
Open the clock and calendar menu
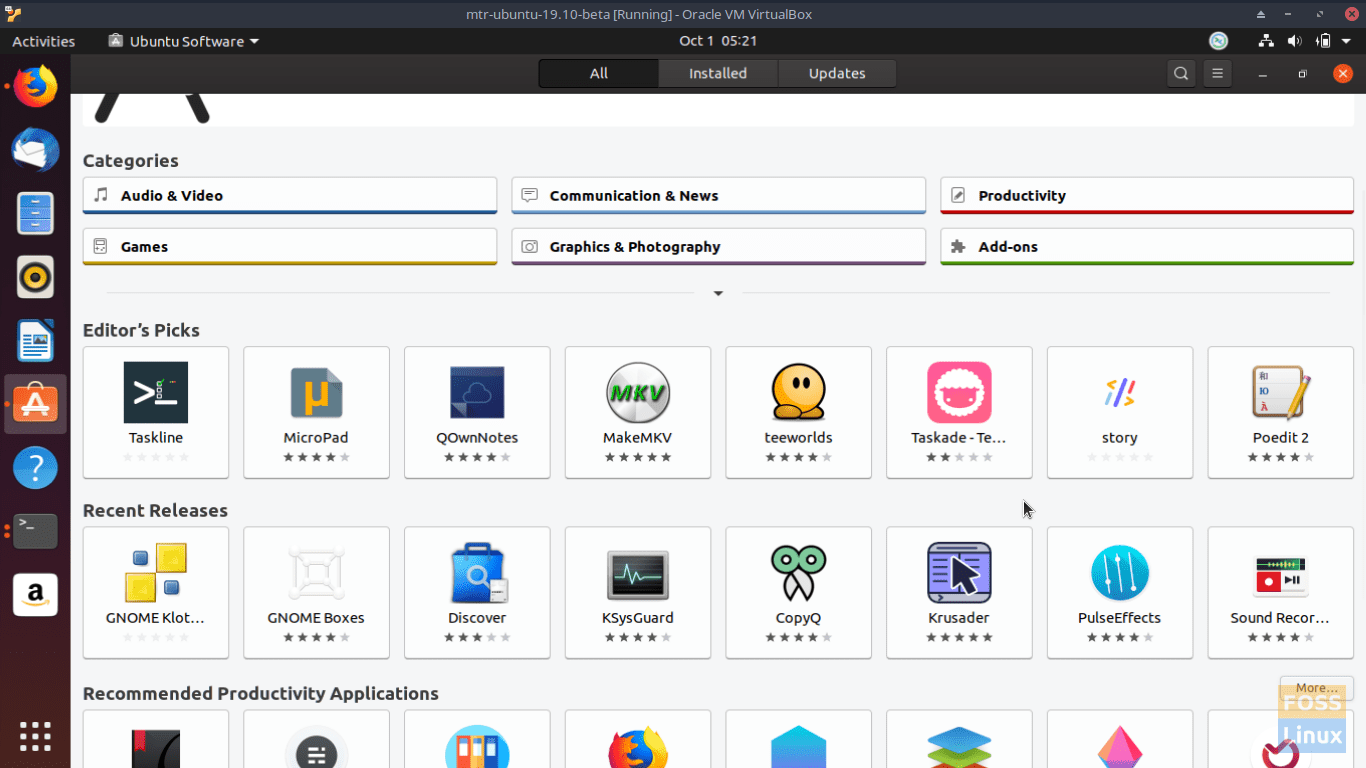tap(718, 41)
